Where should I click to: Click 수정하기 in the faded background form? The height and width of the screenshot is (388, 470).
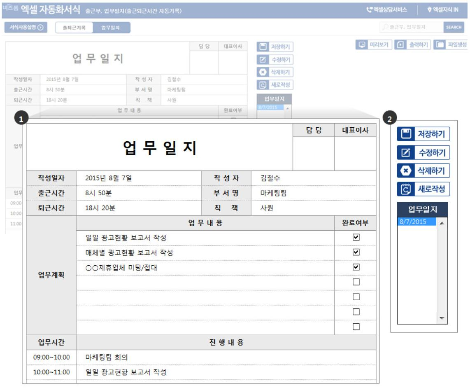275,60
